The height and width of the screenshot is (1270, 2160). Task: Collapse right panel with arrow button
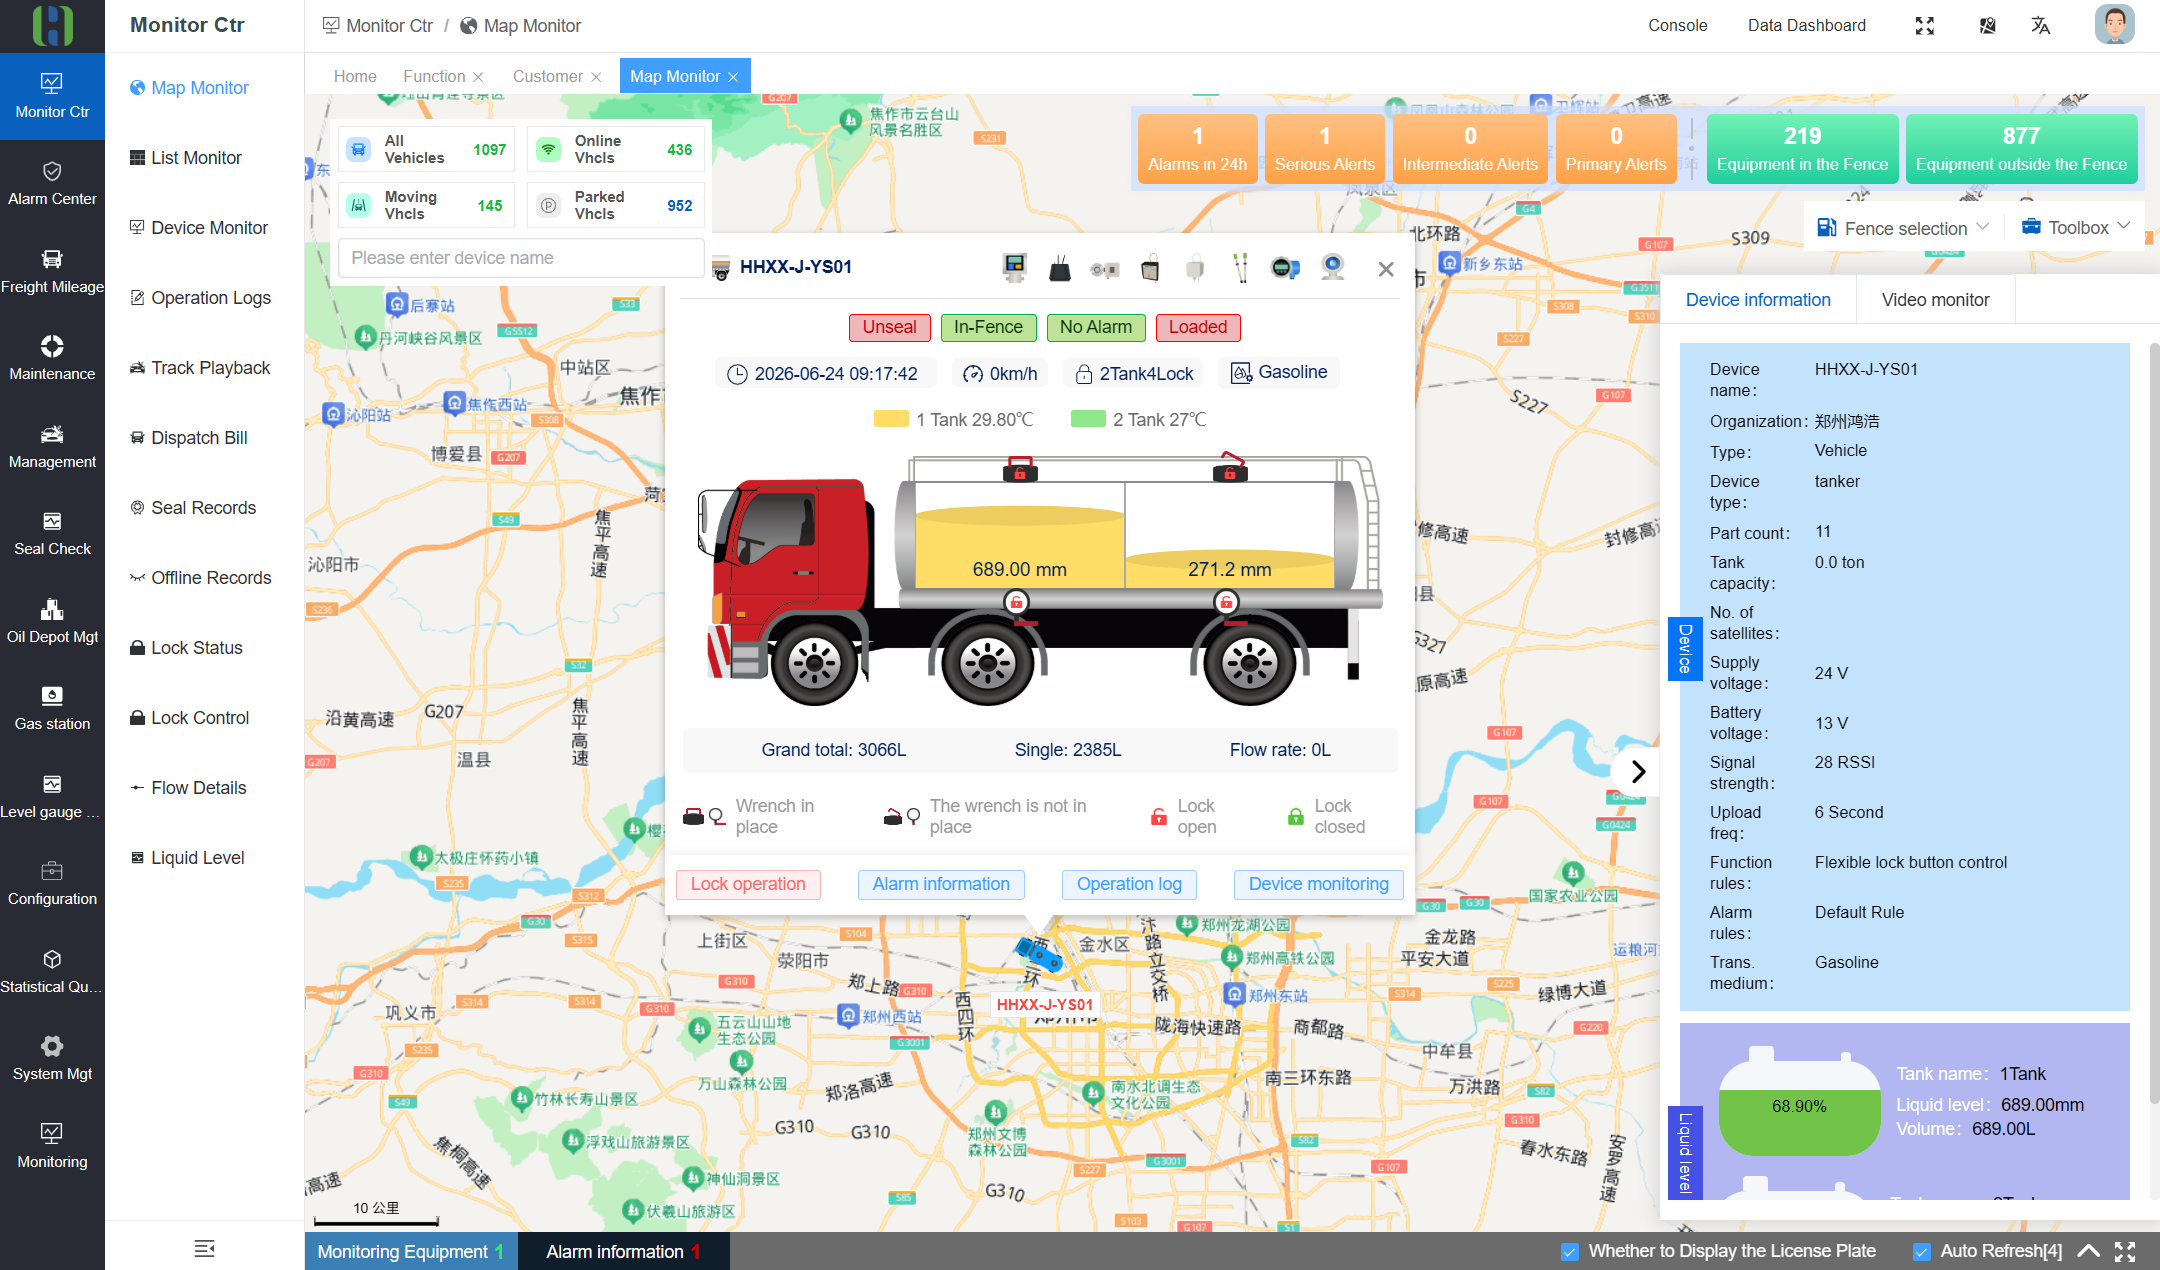coord(1637,771)
